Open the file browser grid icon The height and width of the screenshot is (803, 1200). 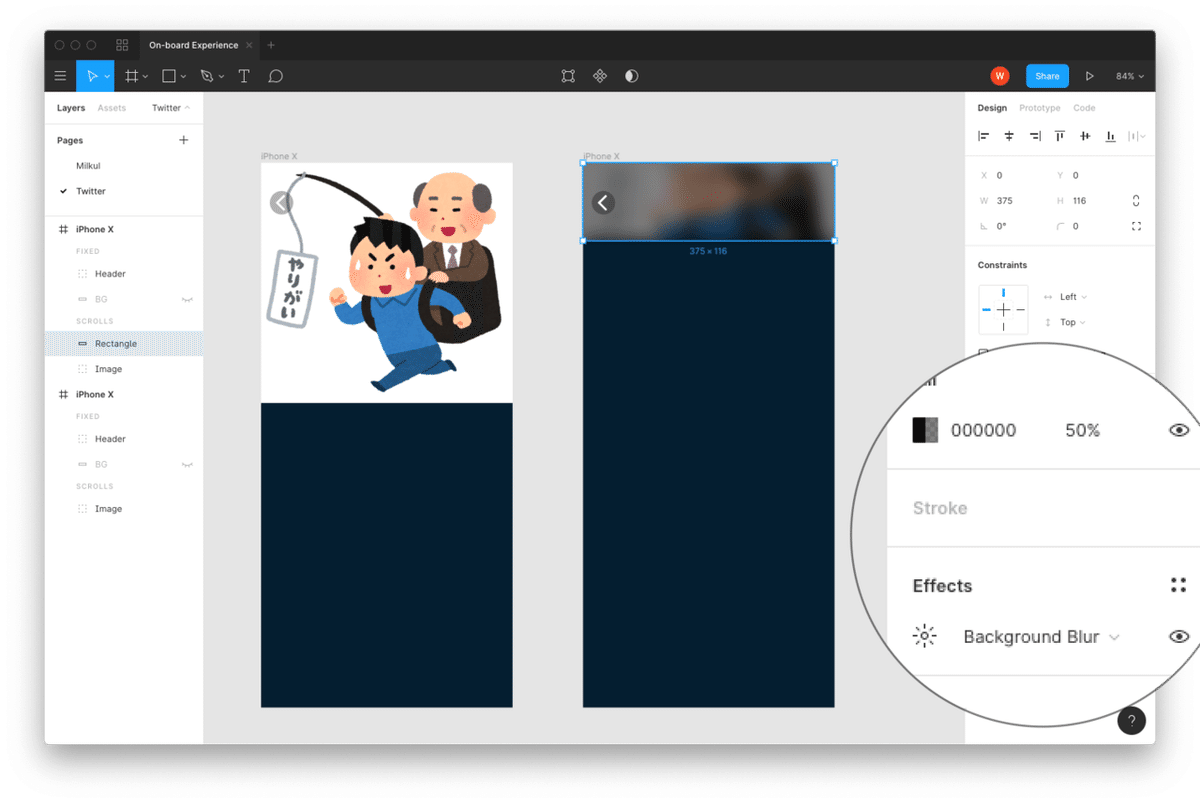point(122,45)
